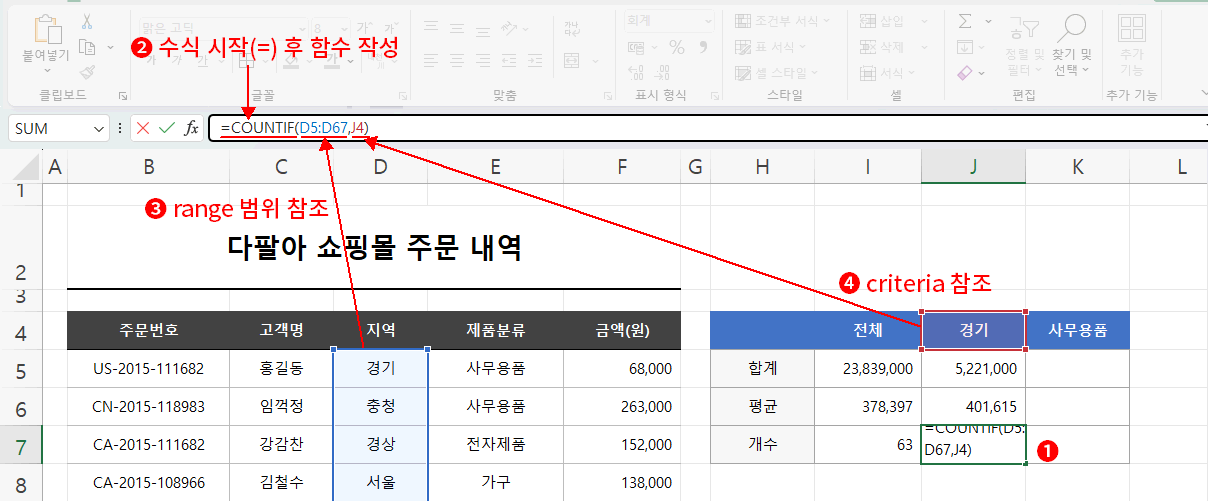Select row 7 header
1208x501 pixels.
[21, 444]
